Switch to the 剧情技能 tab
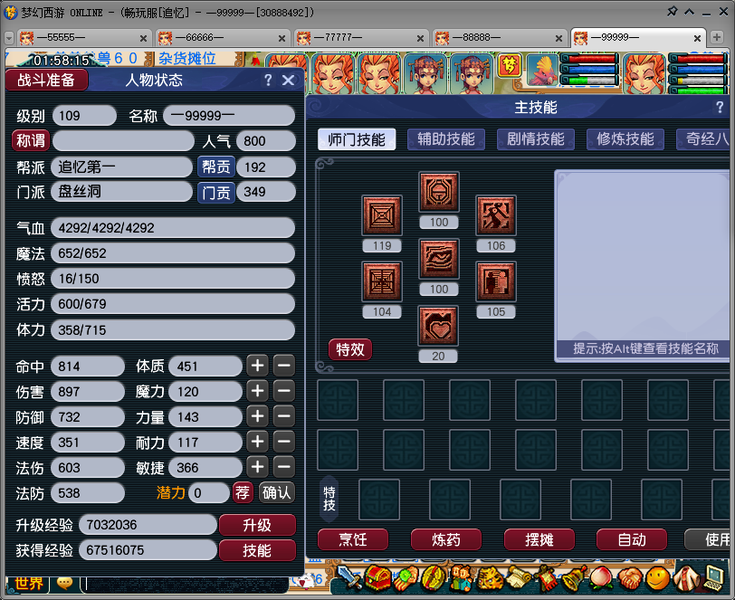735x600 pixels. (536, 139)
